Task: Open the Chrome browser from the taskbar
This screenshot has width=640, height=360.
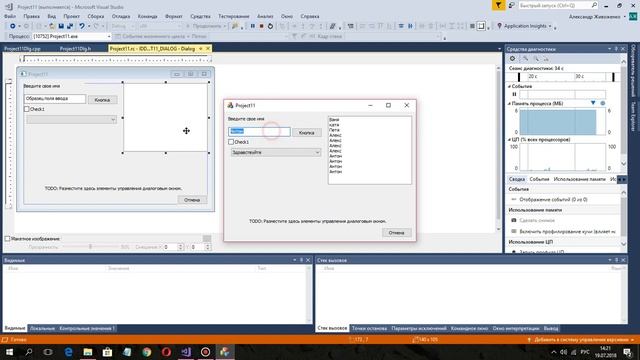Action: point(147,352)
